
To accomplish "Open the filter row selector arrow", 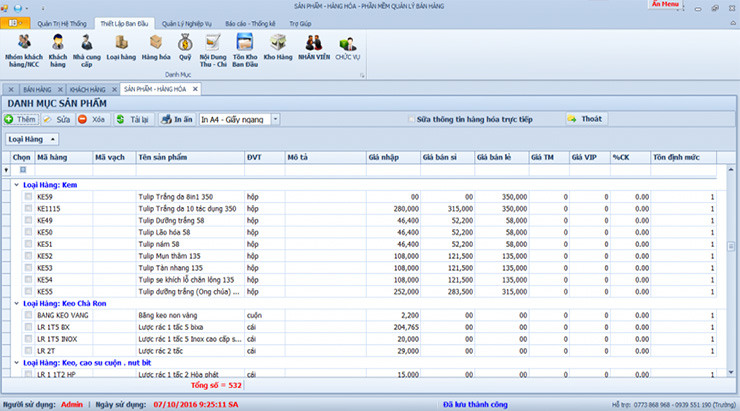I will (6, 170).
